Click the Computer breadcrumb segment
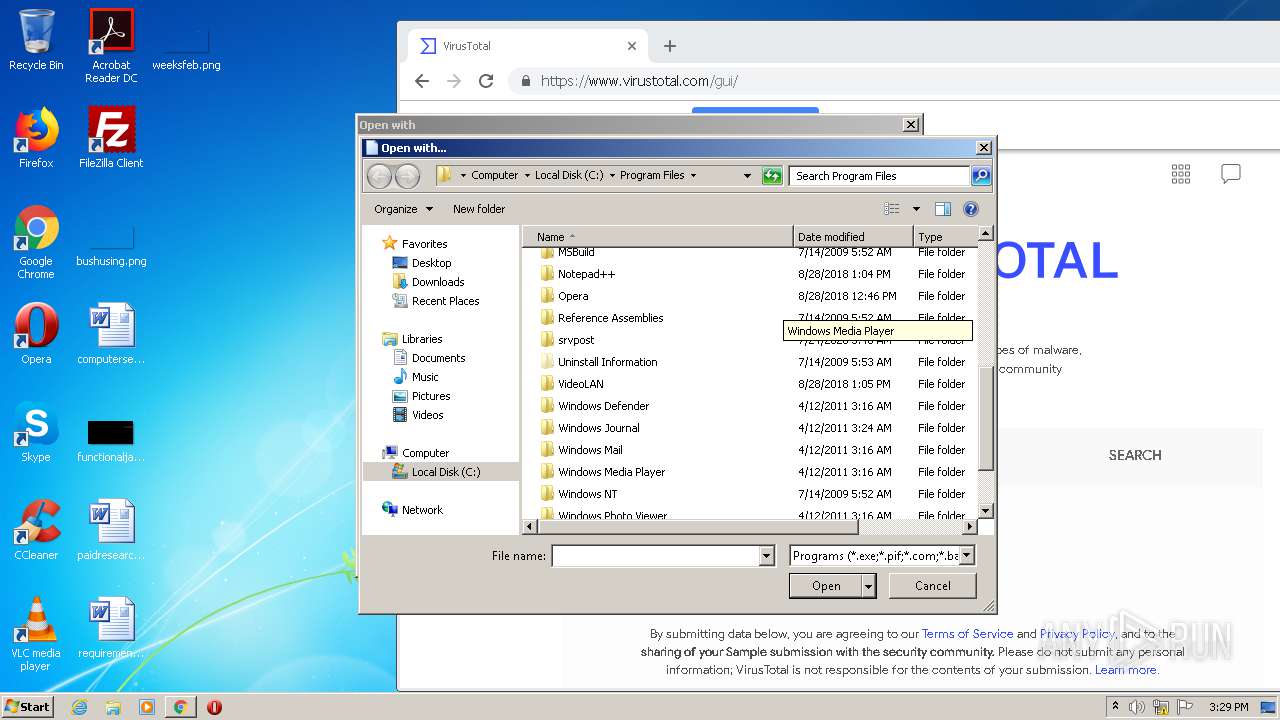1280x720 pixels. pos(495,175)
